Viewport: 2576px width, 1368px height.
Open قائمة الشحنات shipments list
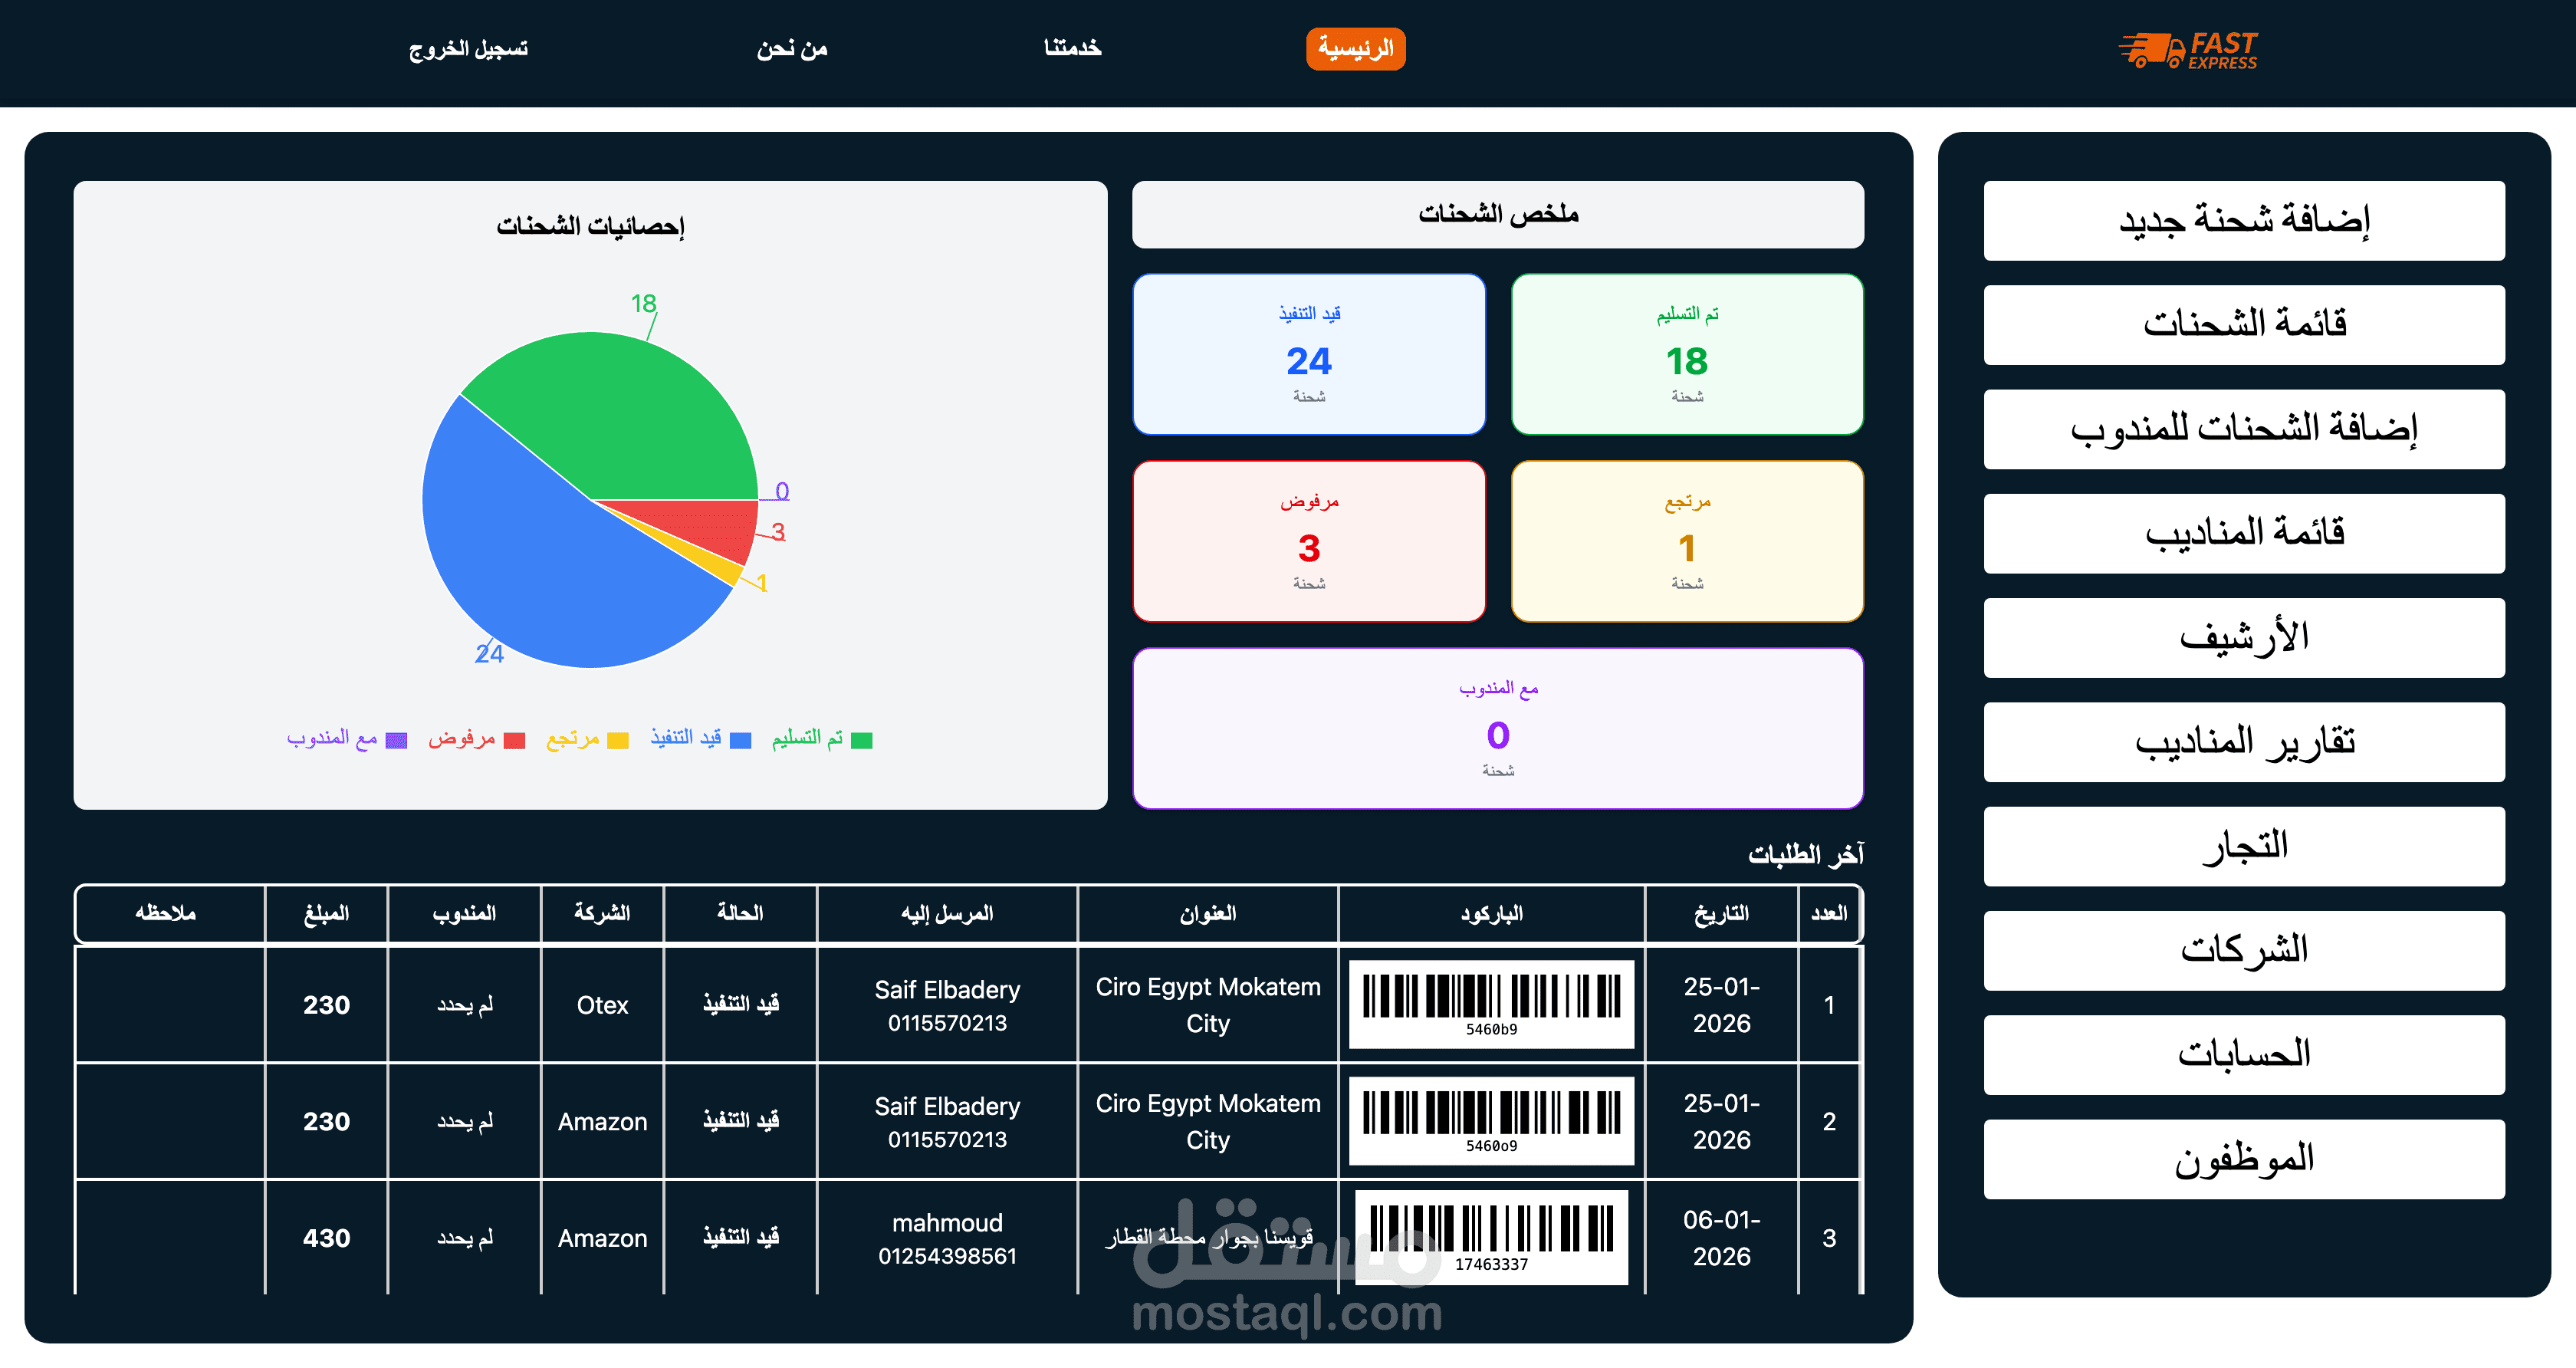click(2244, 325)
